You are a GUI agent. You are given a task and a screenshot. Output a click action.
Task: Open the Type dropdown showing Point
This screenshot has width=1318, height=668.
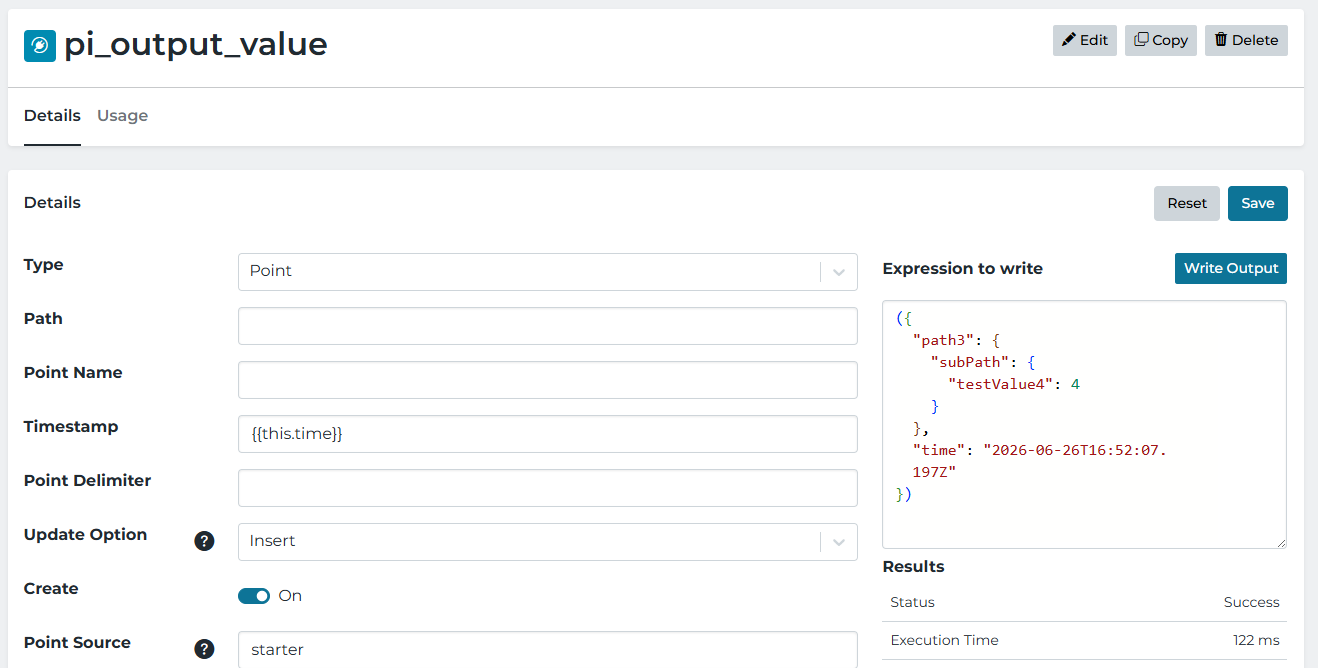(548, 272)
